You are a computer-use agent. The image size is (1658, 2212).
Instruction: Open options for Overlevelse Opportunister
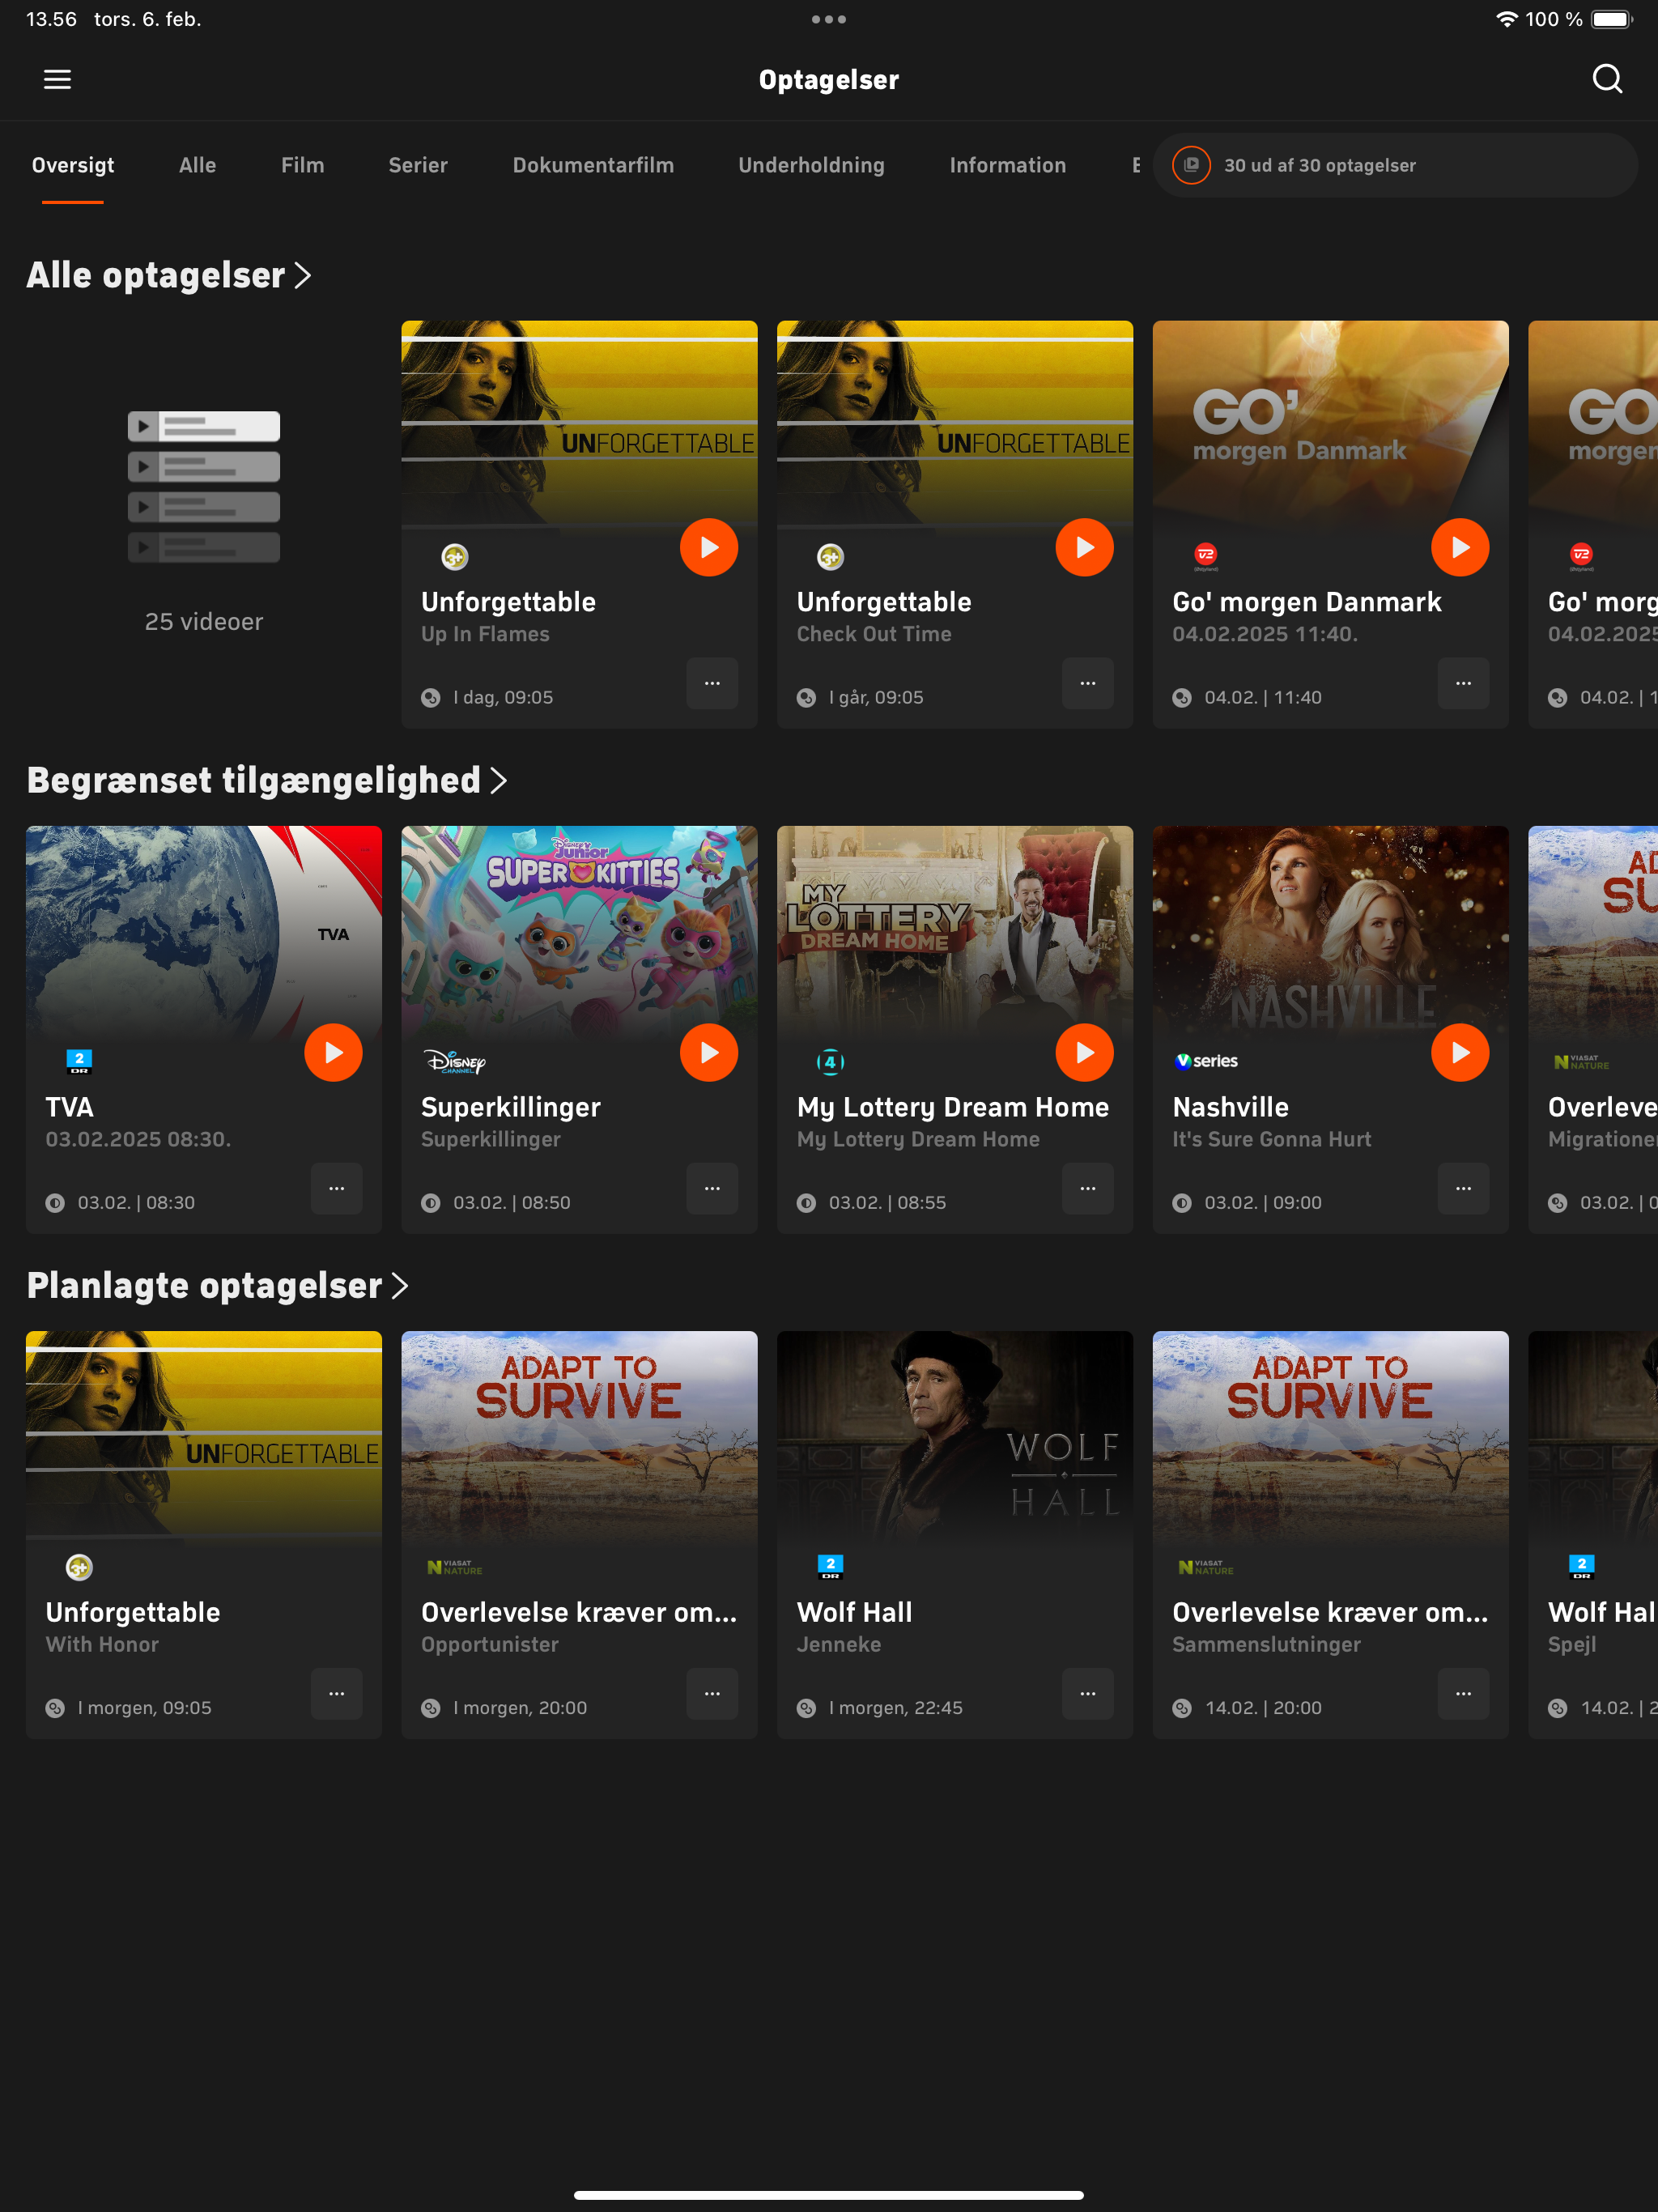point(712,1693)
